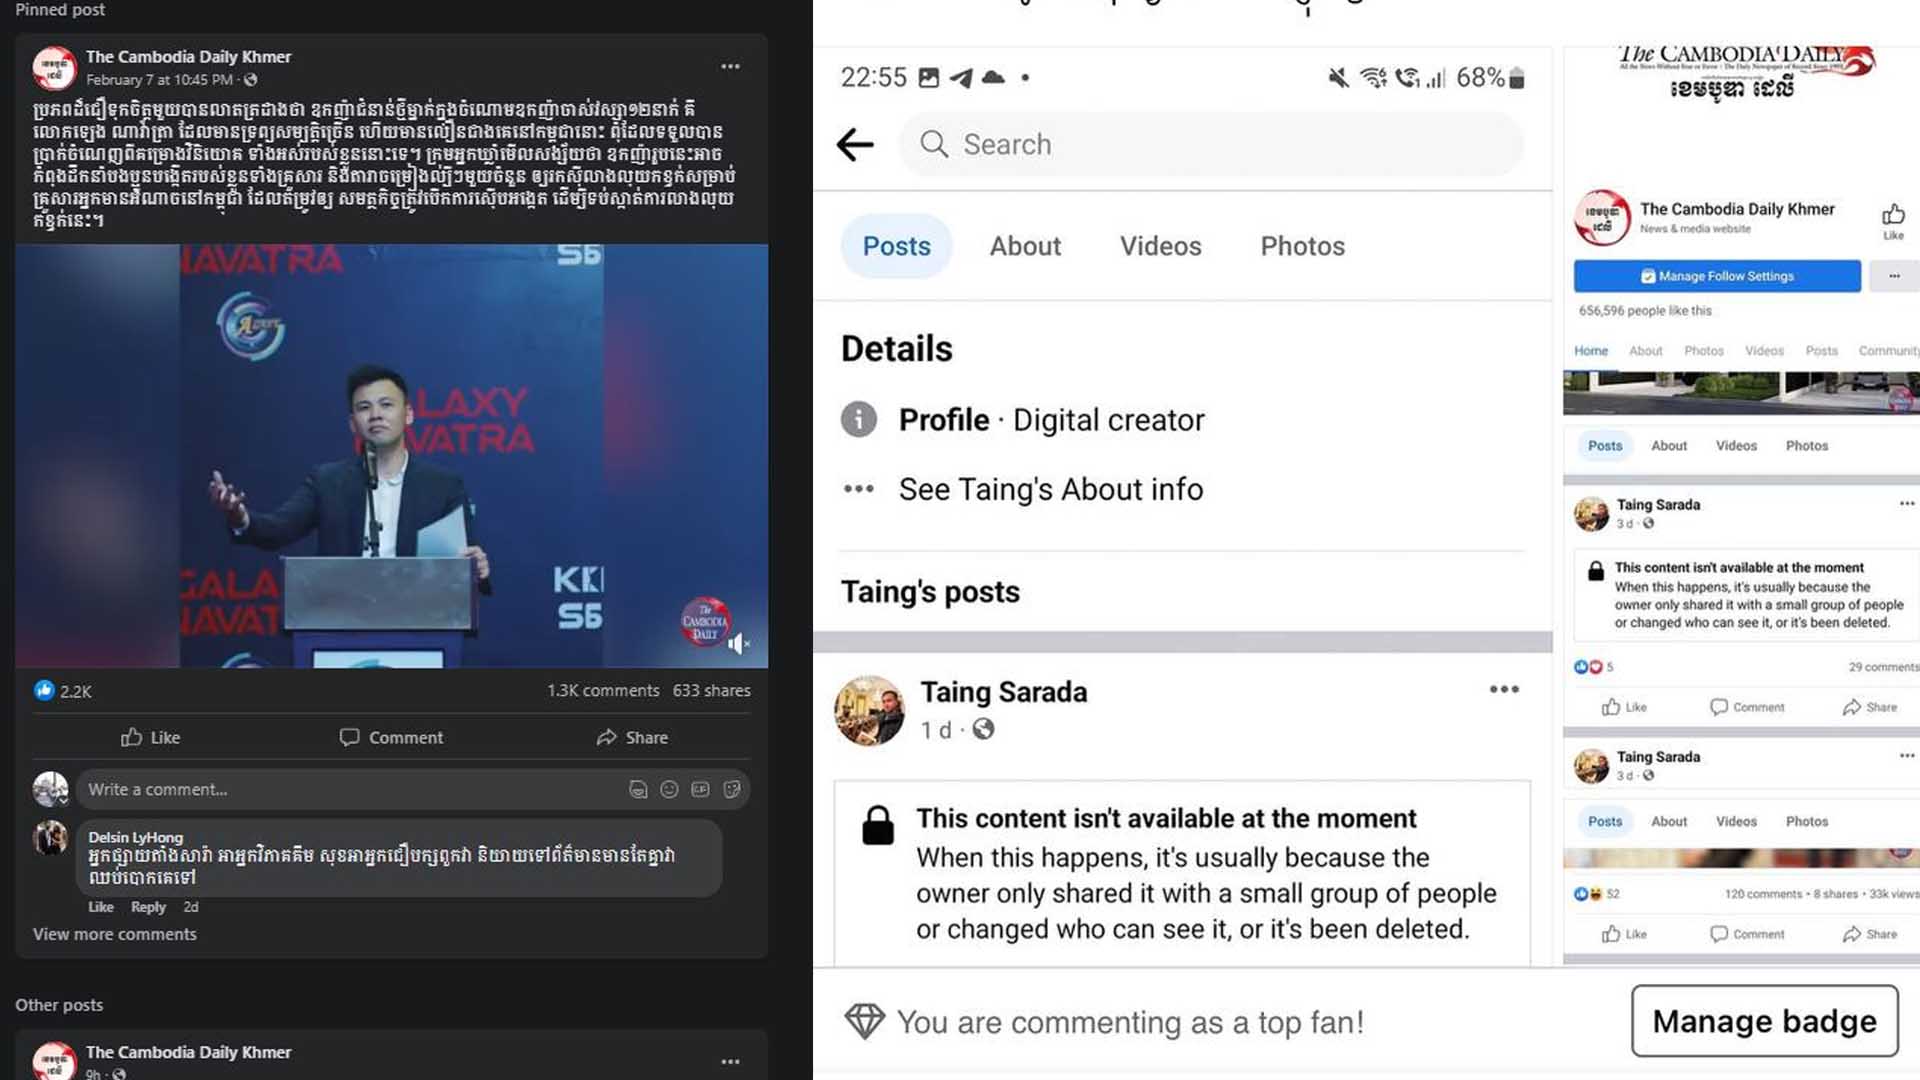The width and height of the screenshot is (1920, 1080).
Task: Click the Search input field
Action: click(x=1210, y=145)
